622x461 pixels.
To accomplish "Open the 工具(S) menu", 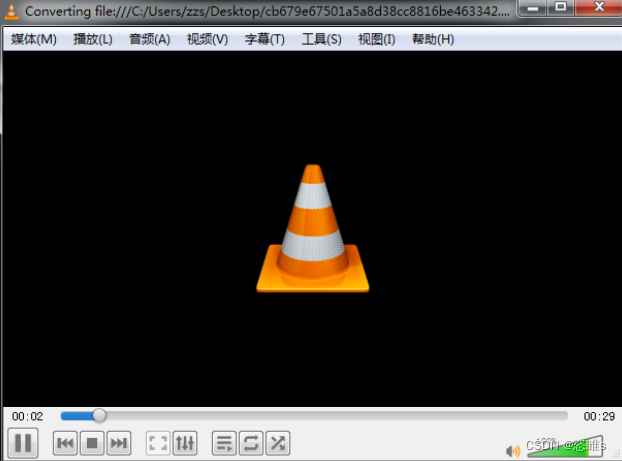I will coord(321,39).
